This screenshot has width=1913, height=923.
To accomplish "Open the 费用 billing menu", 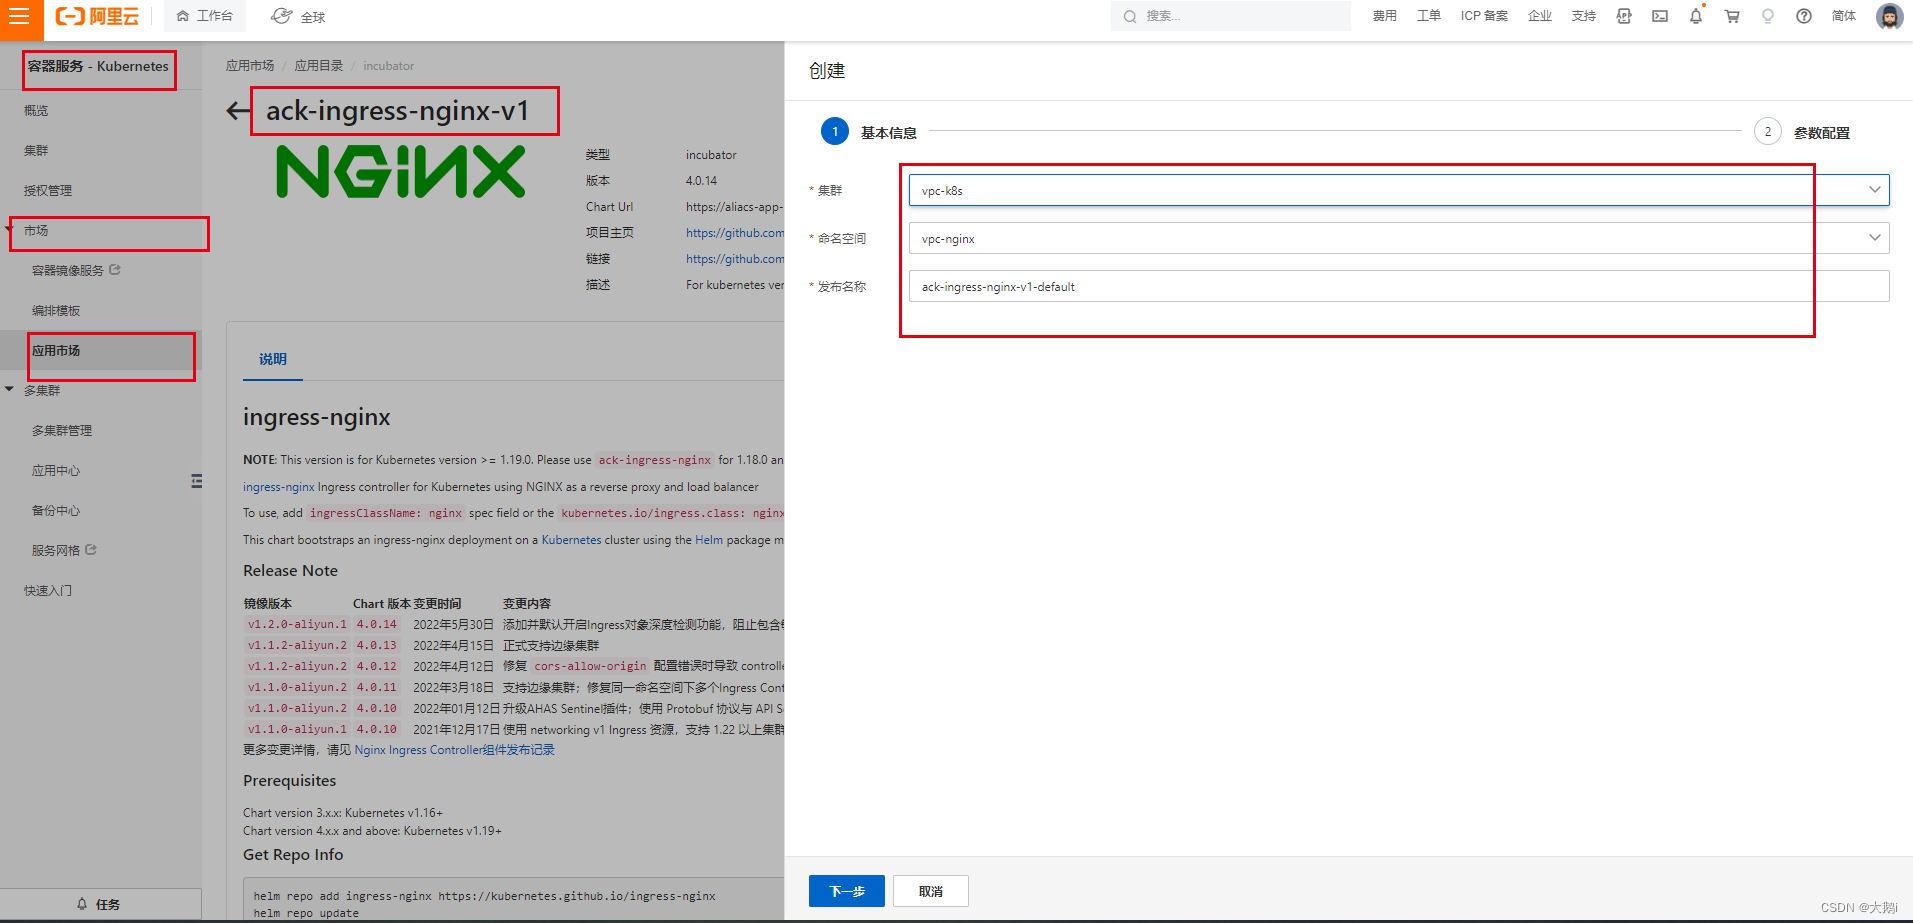I will (x=1384, y=16).
